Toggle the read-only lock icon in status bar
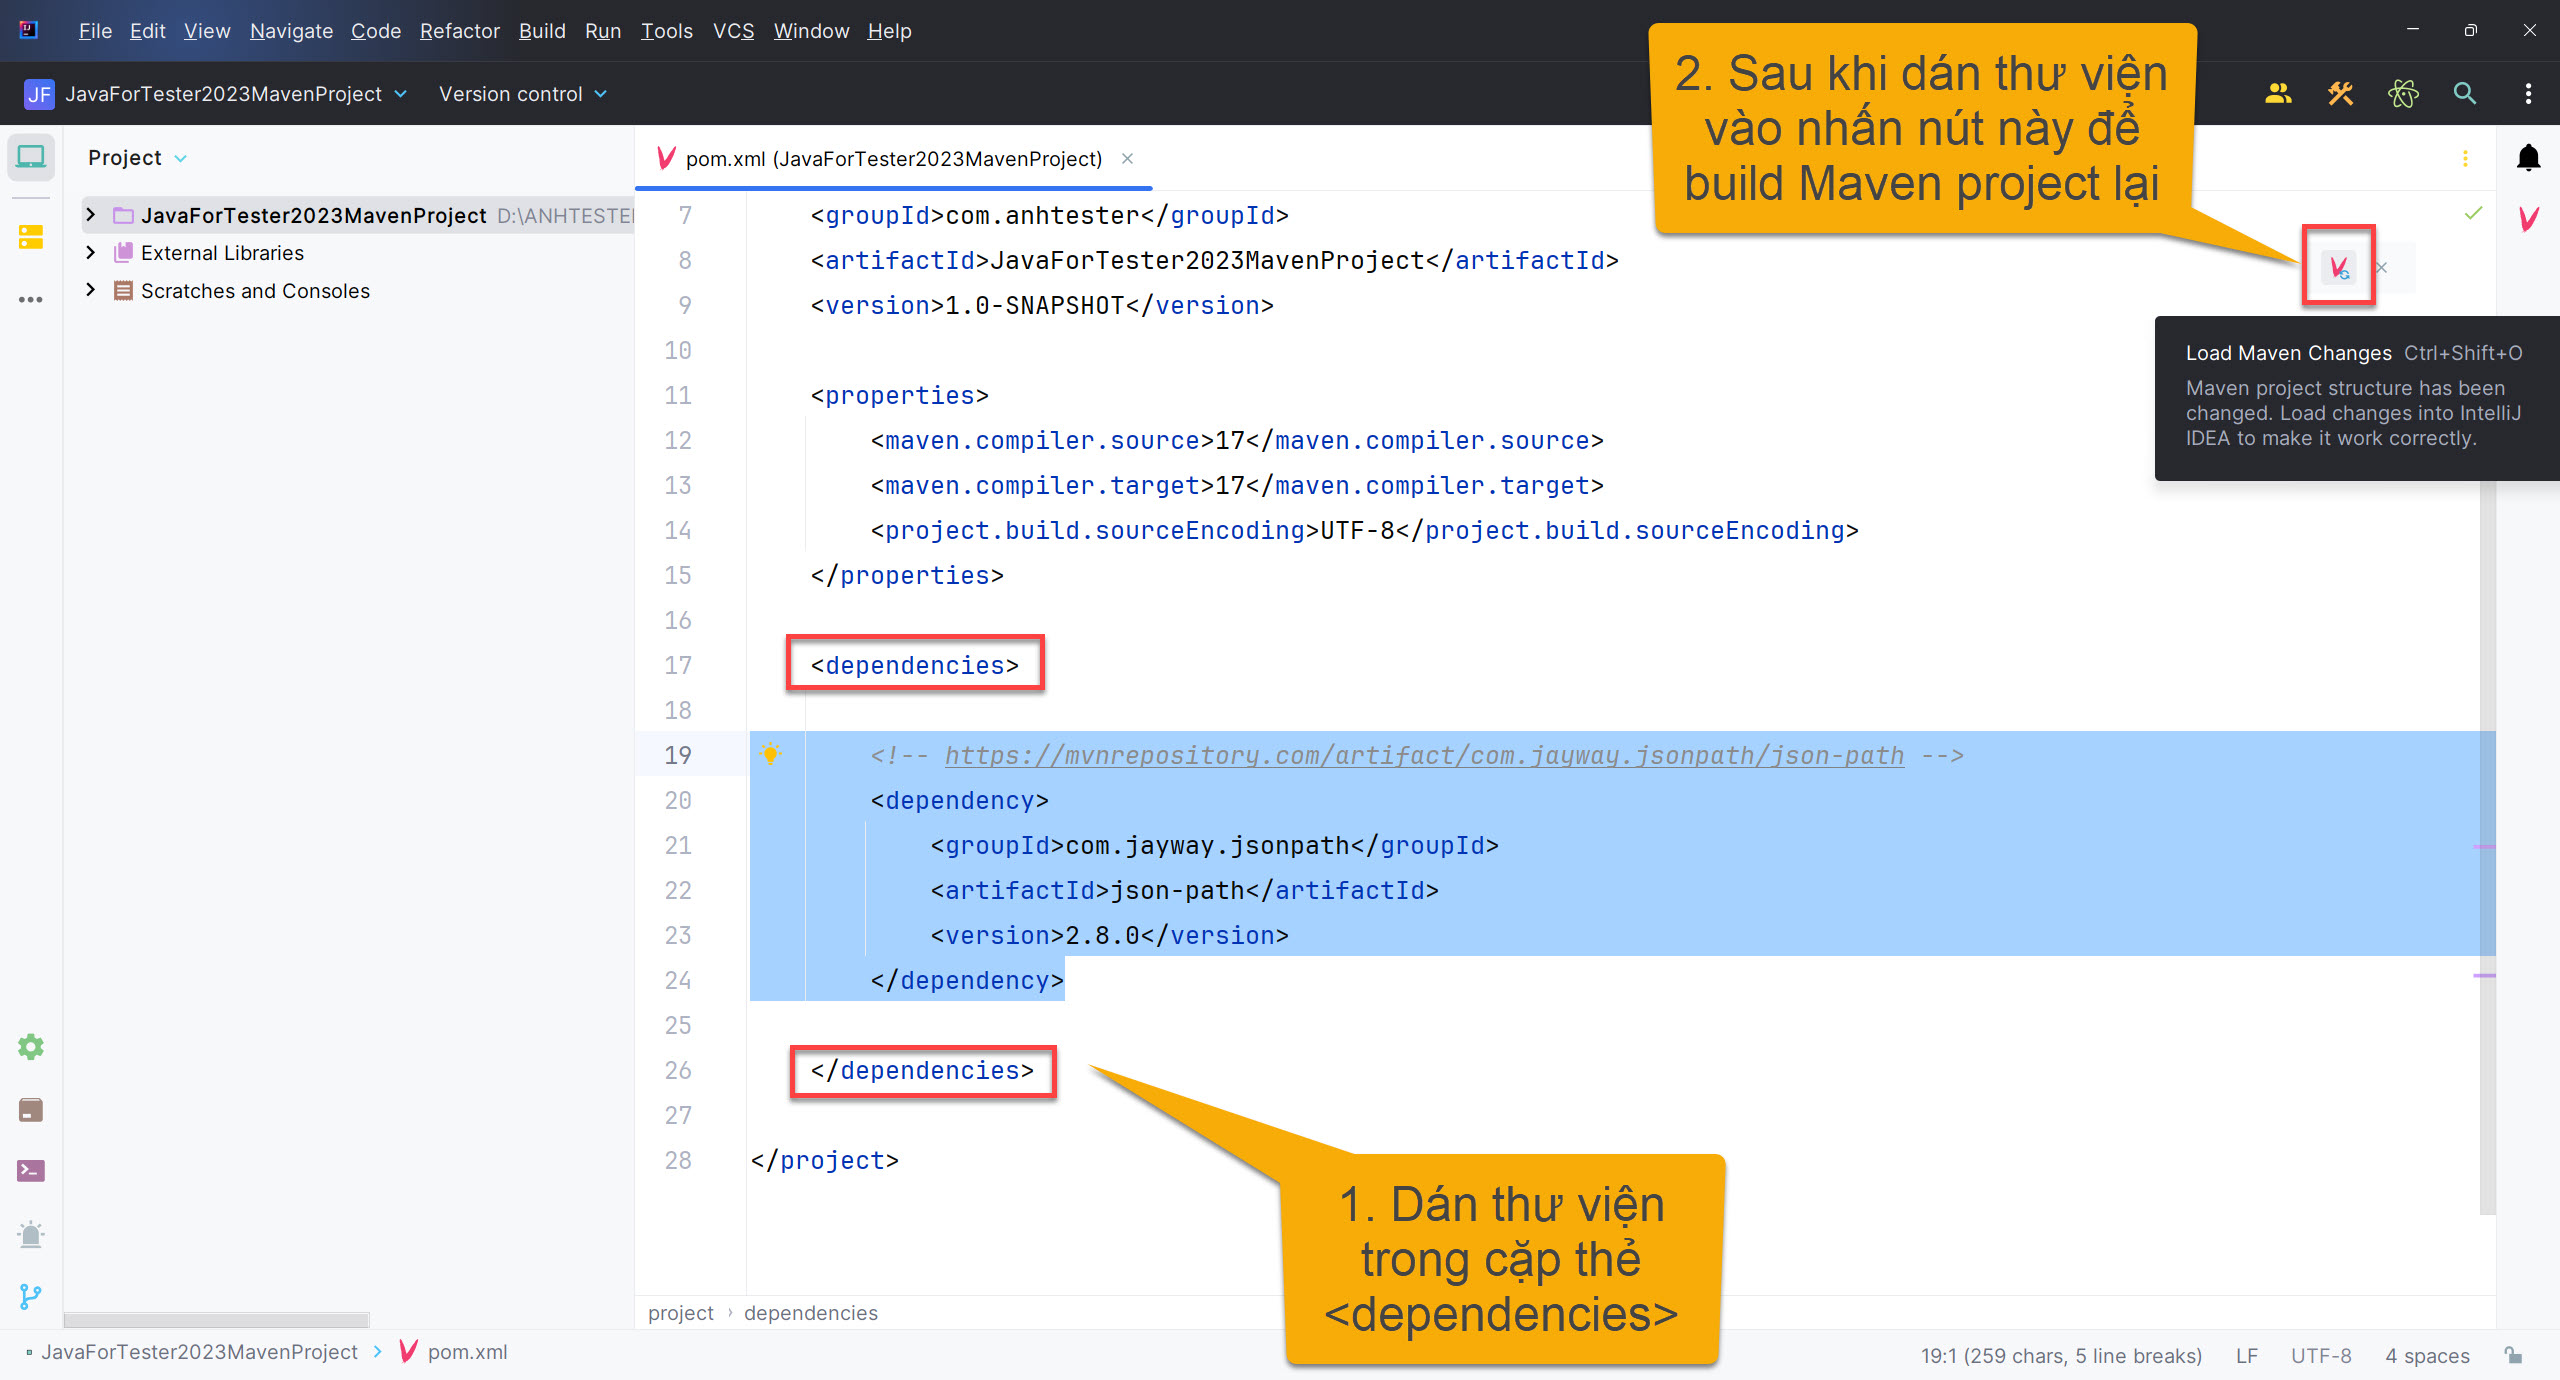Image resolution: width=2560 pixels, height=1380 pixels. tap(2513, 1355)
